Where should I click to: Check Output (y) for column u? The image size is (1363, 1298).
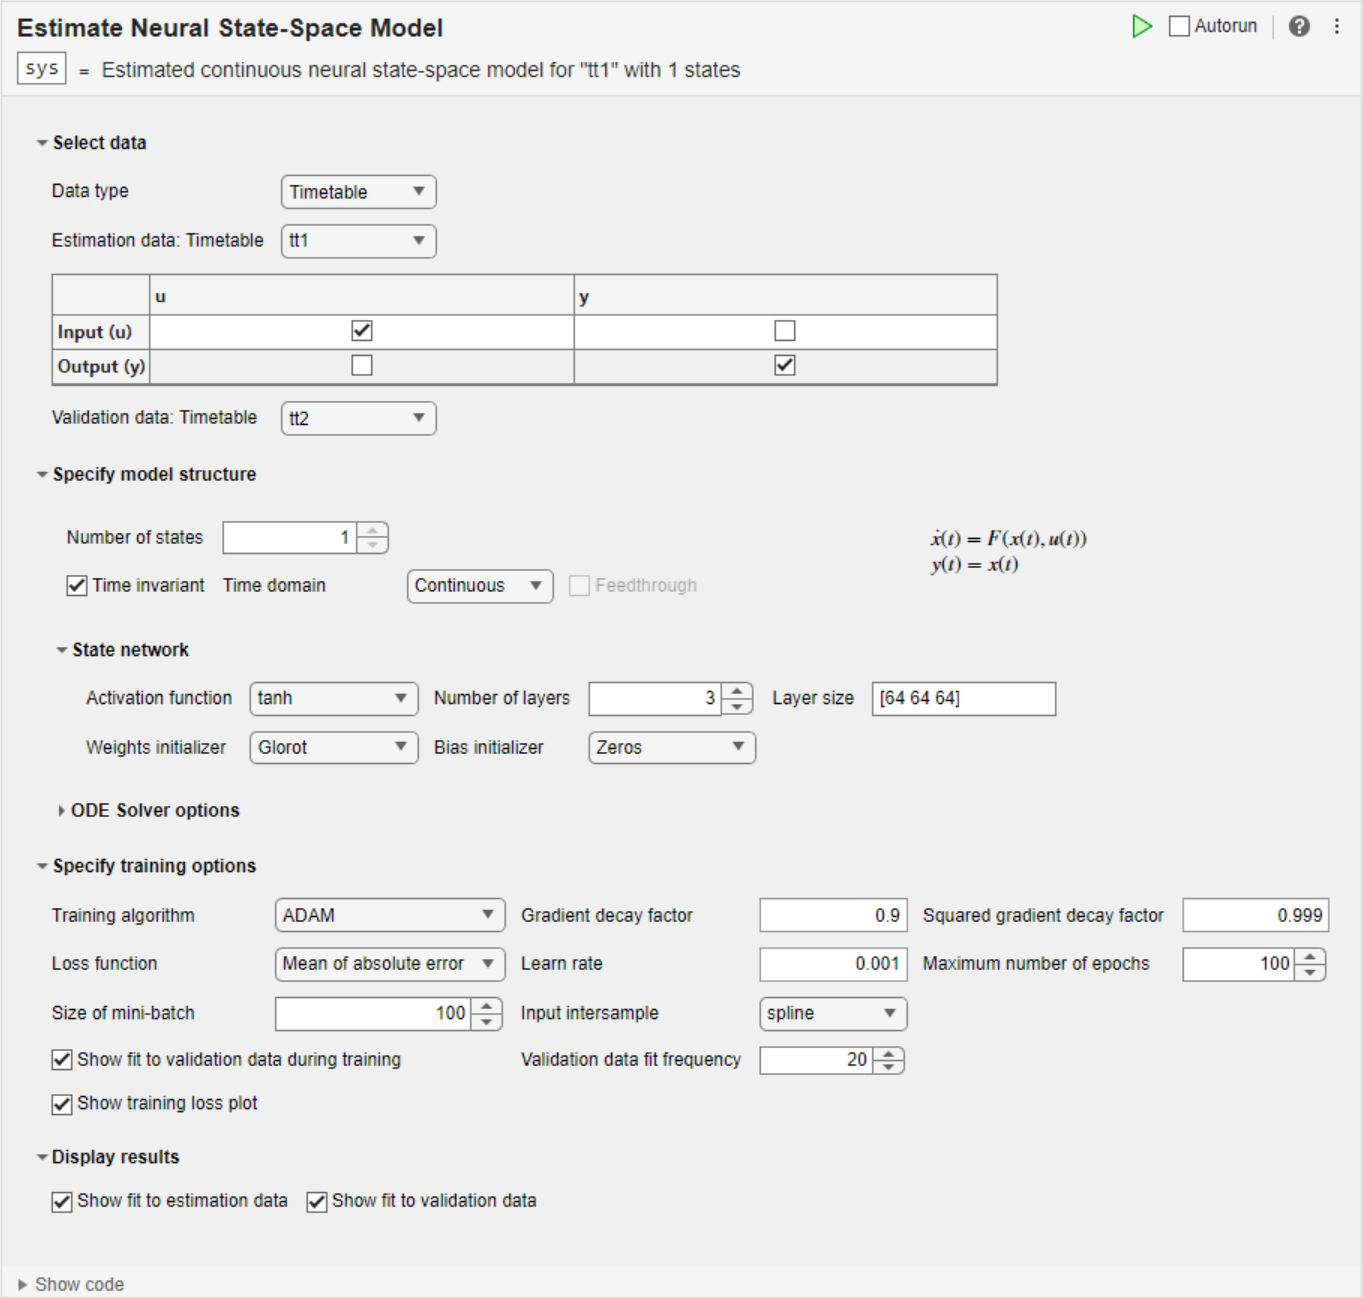tap(362, 366)
